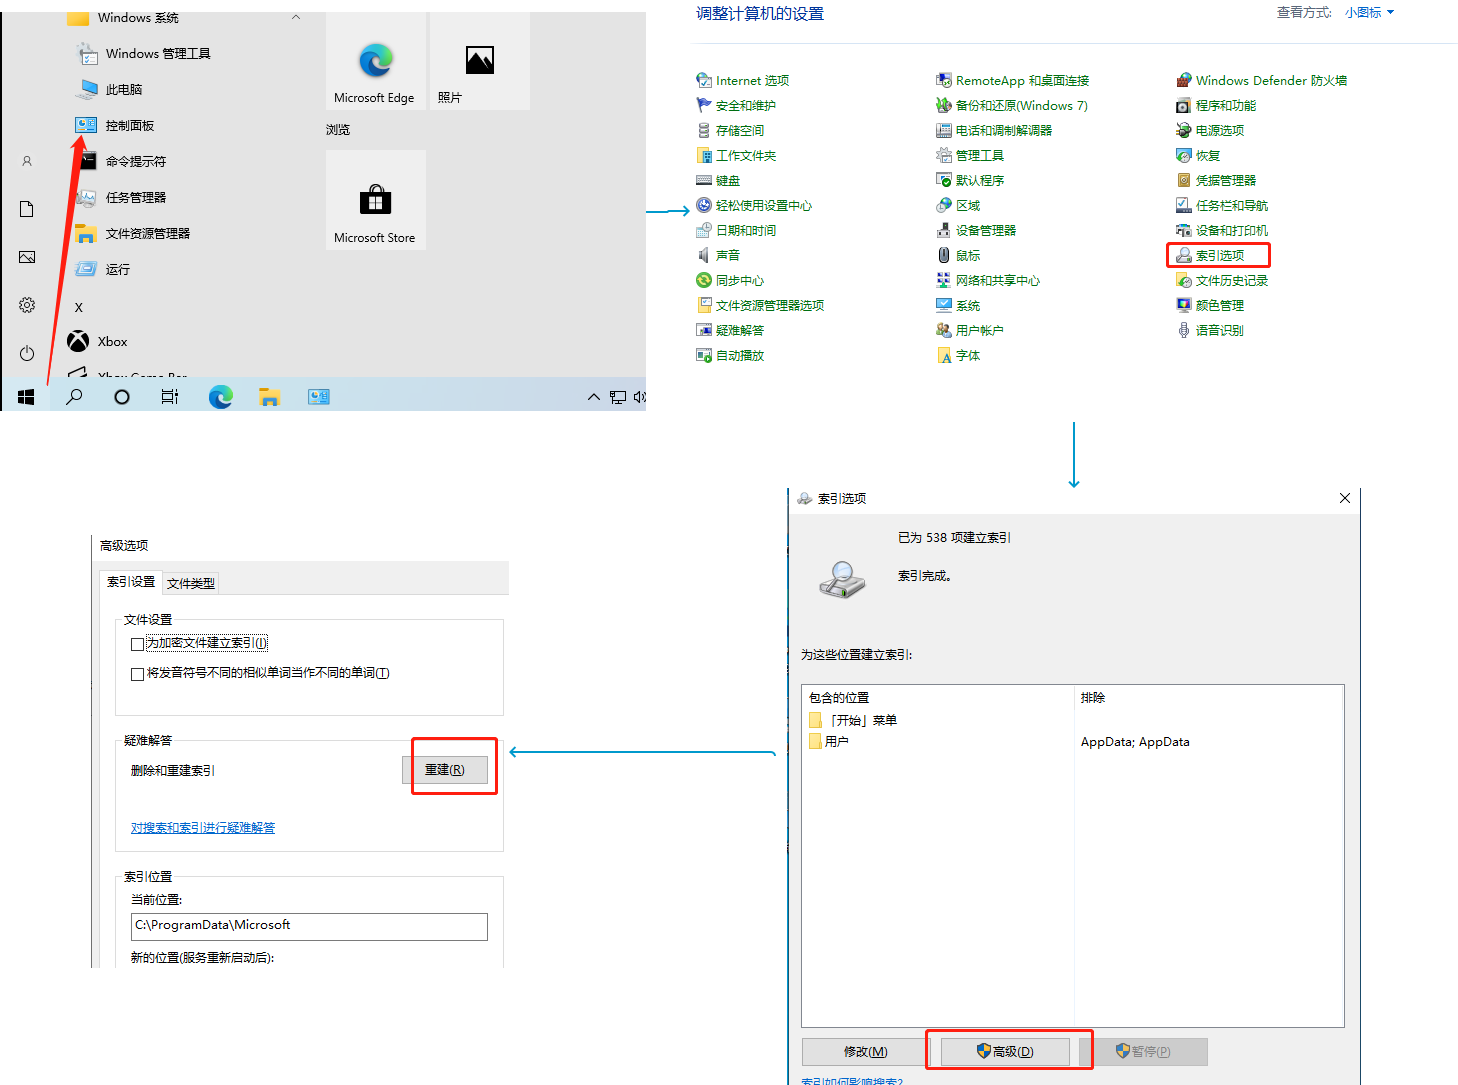Check 将发音符号不同的相似单词当作不同的单词
The width and height of the screenshot is (1458, 1085).
[x=137, y=673]
